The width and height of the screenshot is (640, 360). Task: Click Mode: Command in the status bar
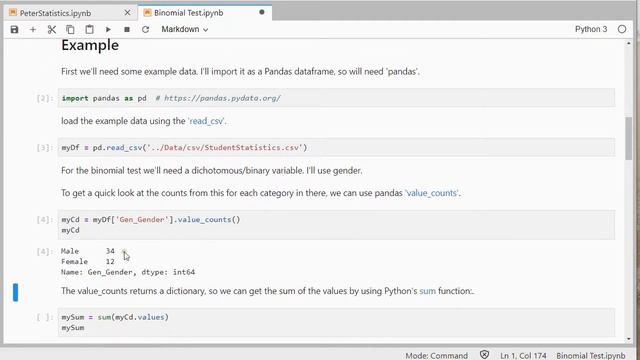(x=436, y=356)
